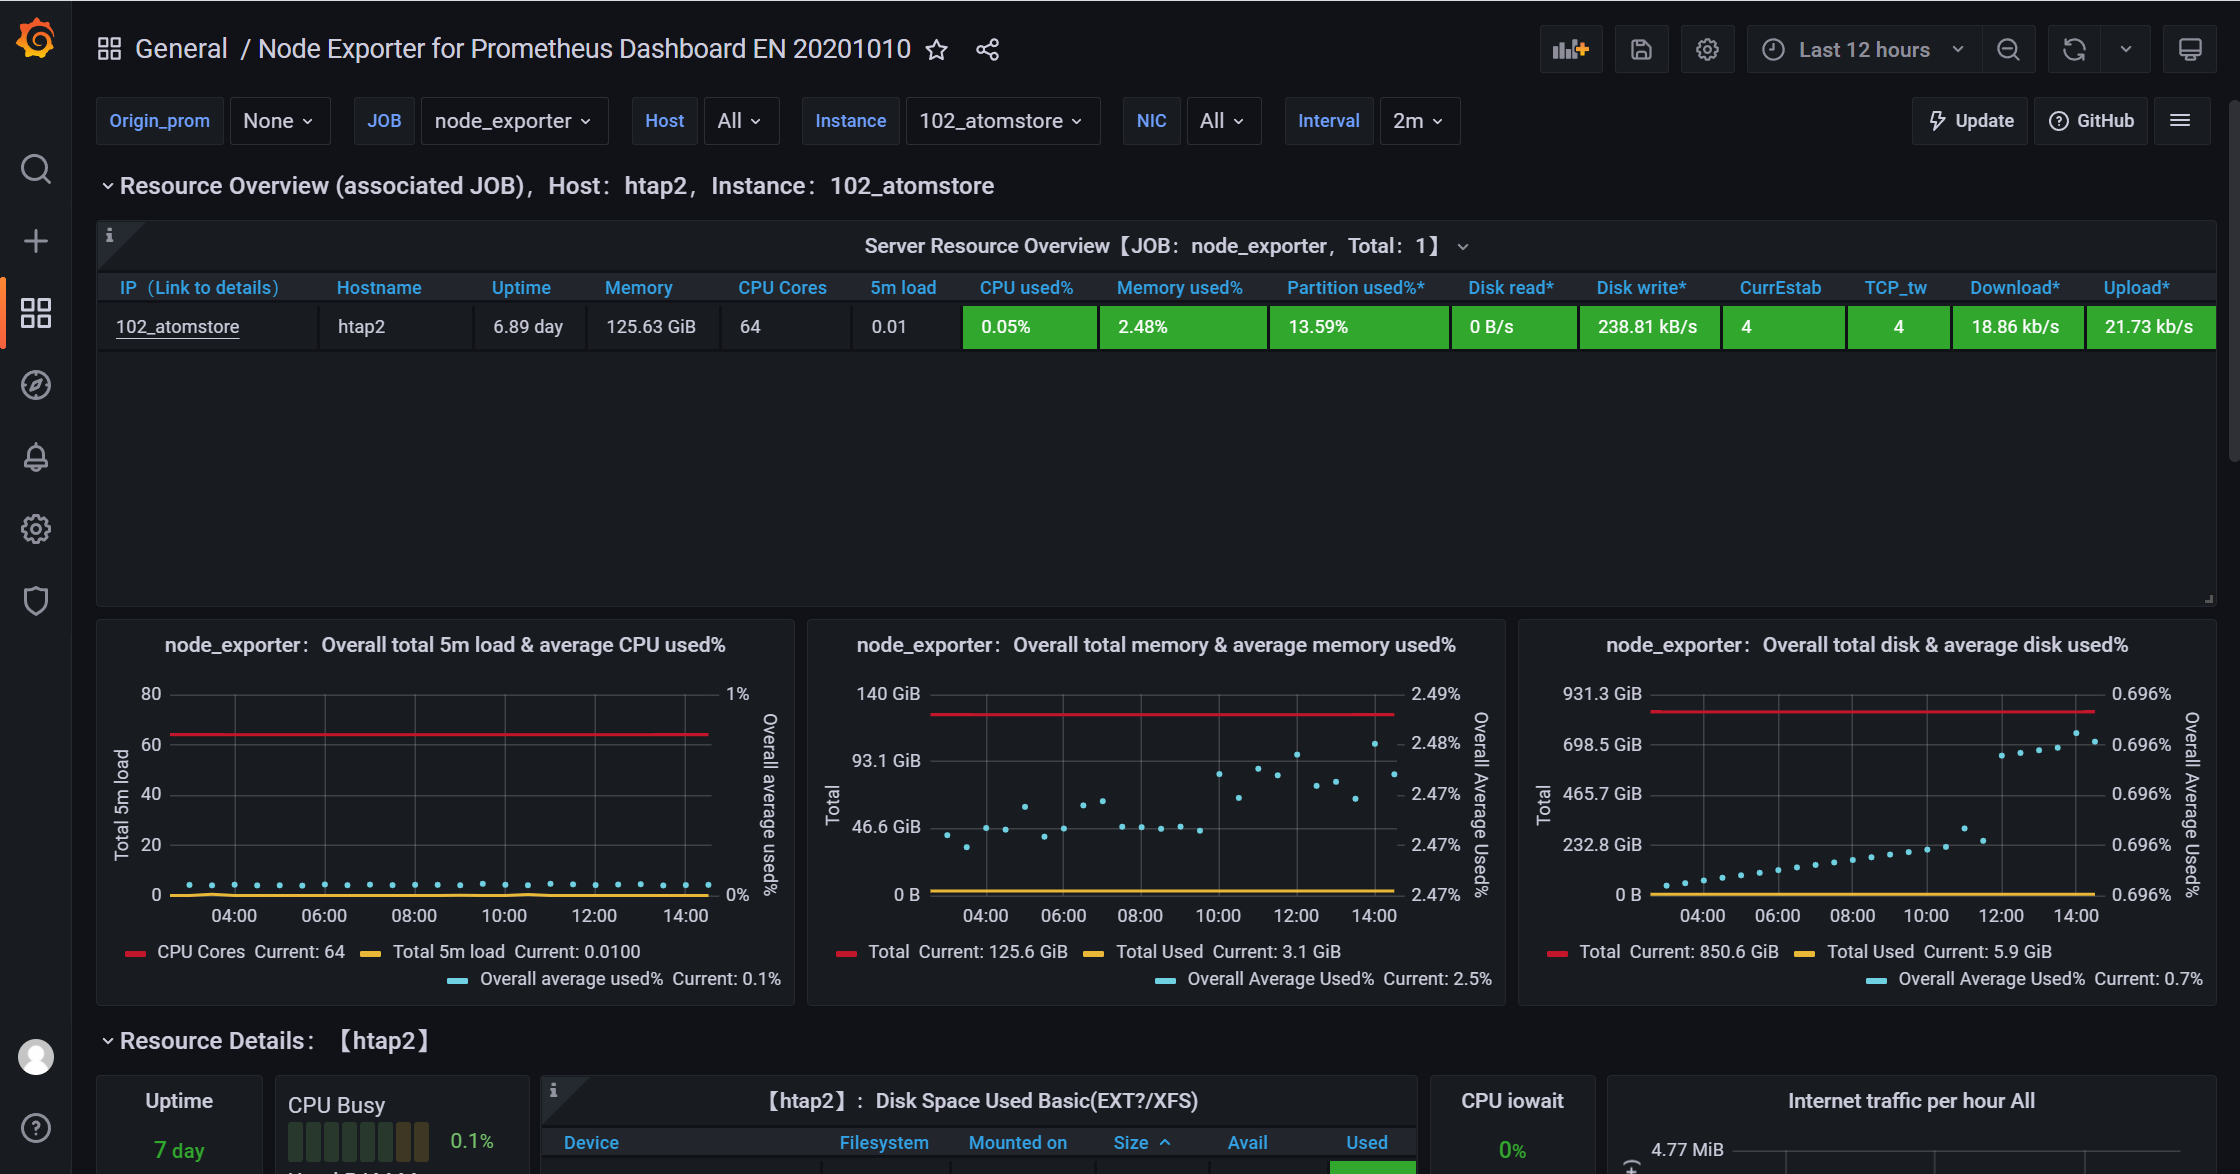Open the Alerting bell icon
2240x1174 pixels.
[x=36, y=457]
